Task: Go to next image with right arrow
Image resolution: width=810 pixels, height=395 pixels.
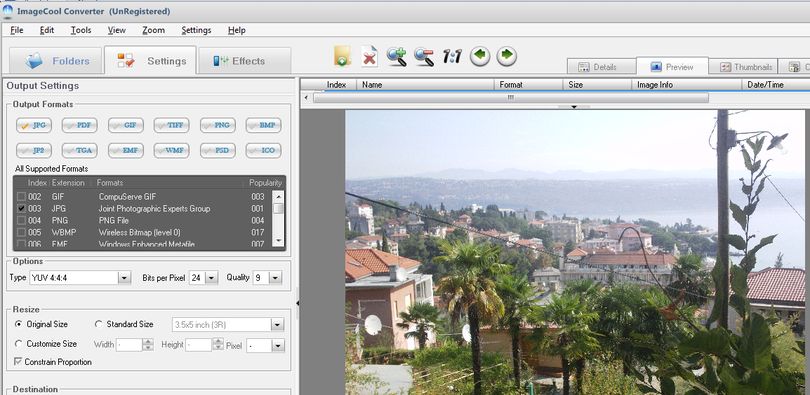Action: (507, 56)
